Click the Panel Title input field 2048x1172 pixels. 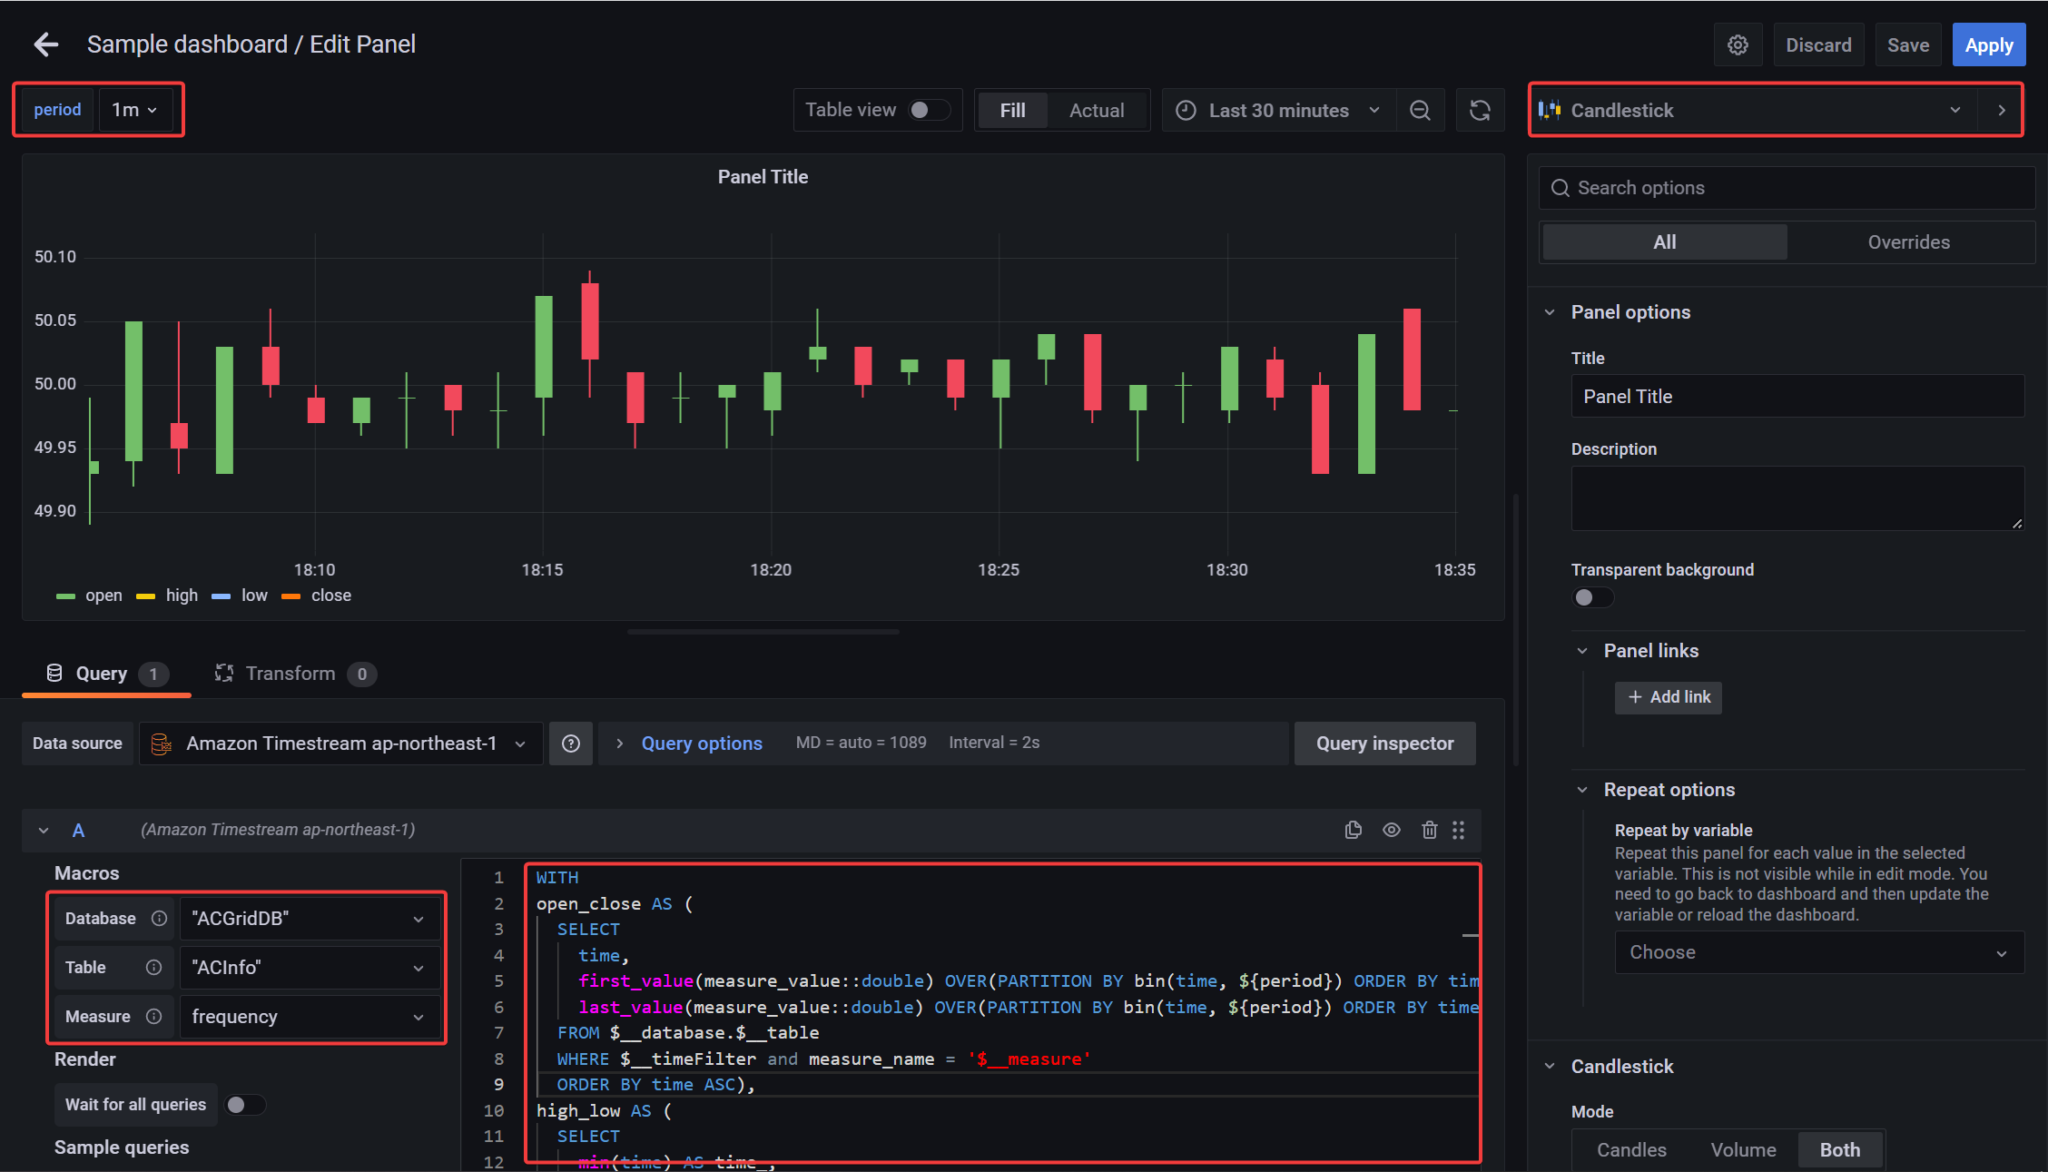click(1797, 396)
